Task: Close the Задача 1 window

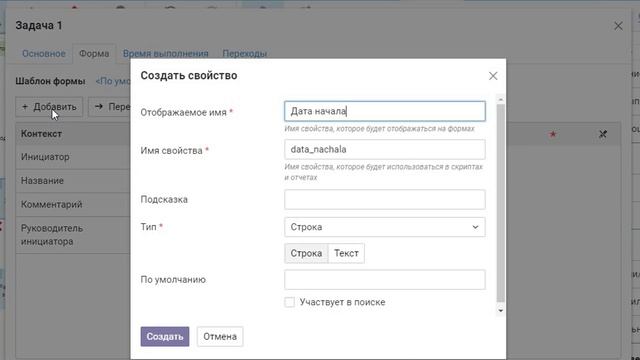Action: (x=618, y=26)
